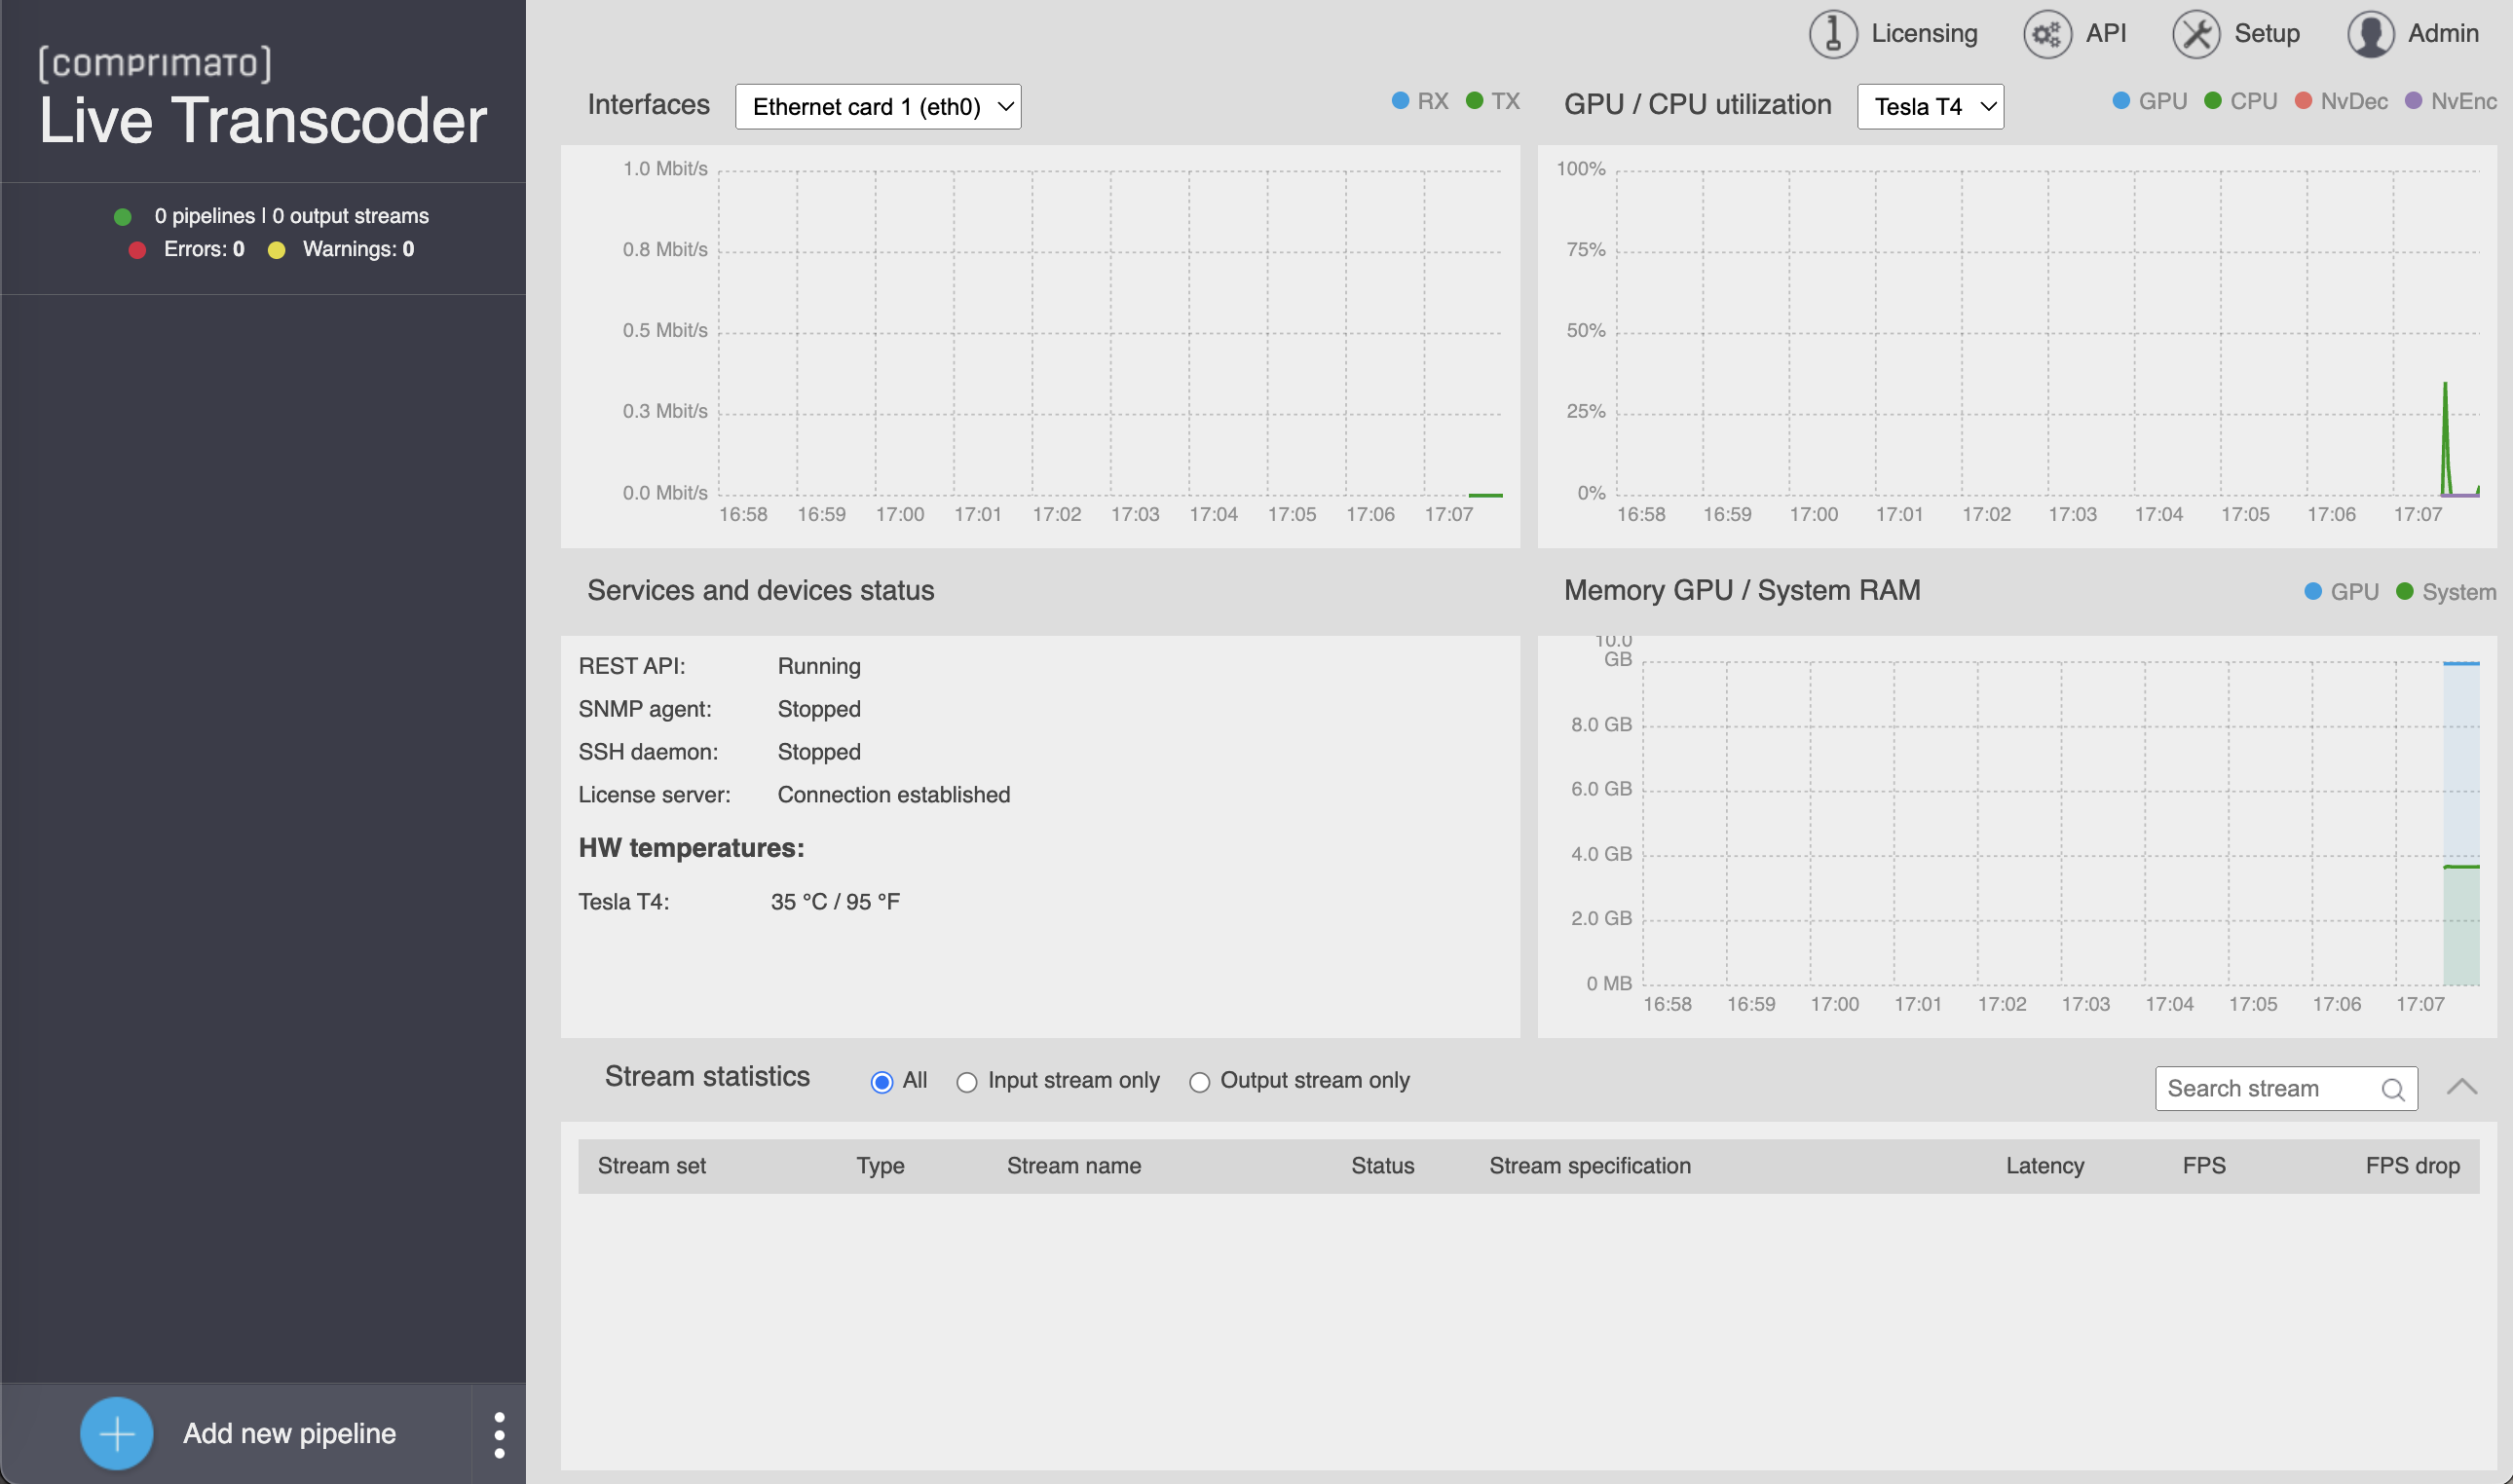Click the magnifier search icon
Image resolution: width=2513 pixels, height=1484 pixels.
(2392, 1089)
